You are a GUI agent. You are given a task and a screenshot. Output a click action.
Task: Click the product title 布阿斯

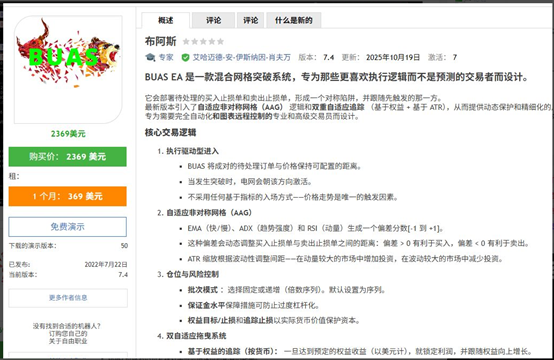[x=160, y=41]
